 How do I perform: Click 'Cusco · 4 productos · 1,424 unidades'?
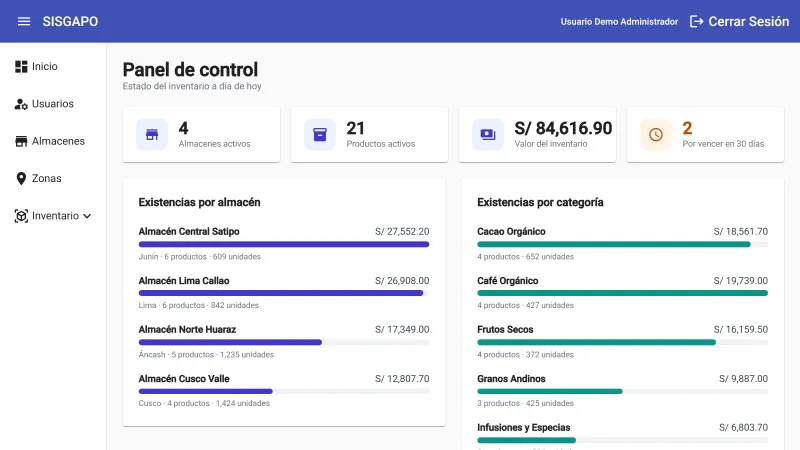click(204, 403)
